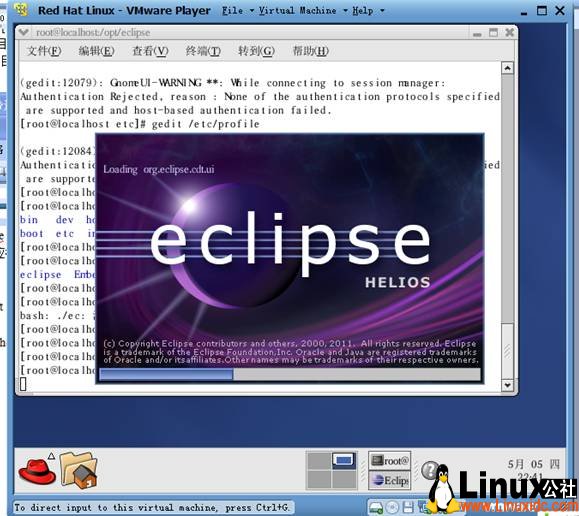Screen dimensions: 579x516
Task: Maximize the VMware Player window
Action: (542, 10)
